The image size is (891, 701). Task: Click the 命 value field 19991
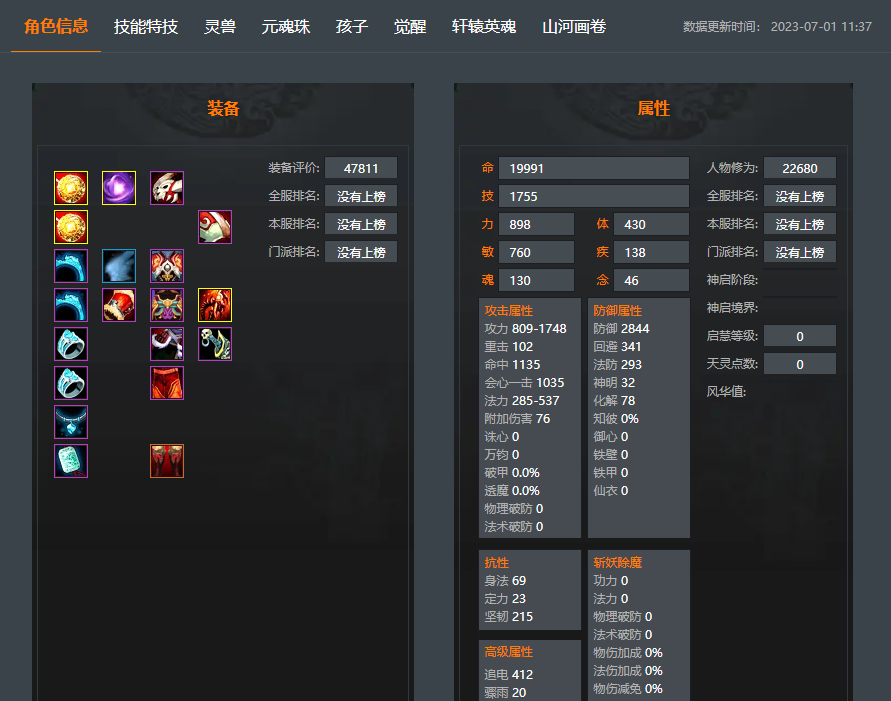click(594, 168)
